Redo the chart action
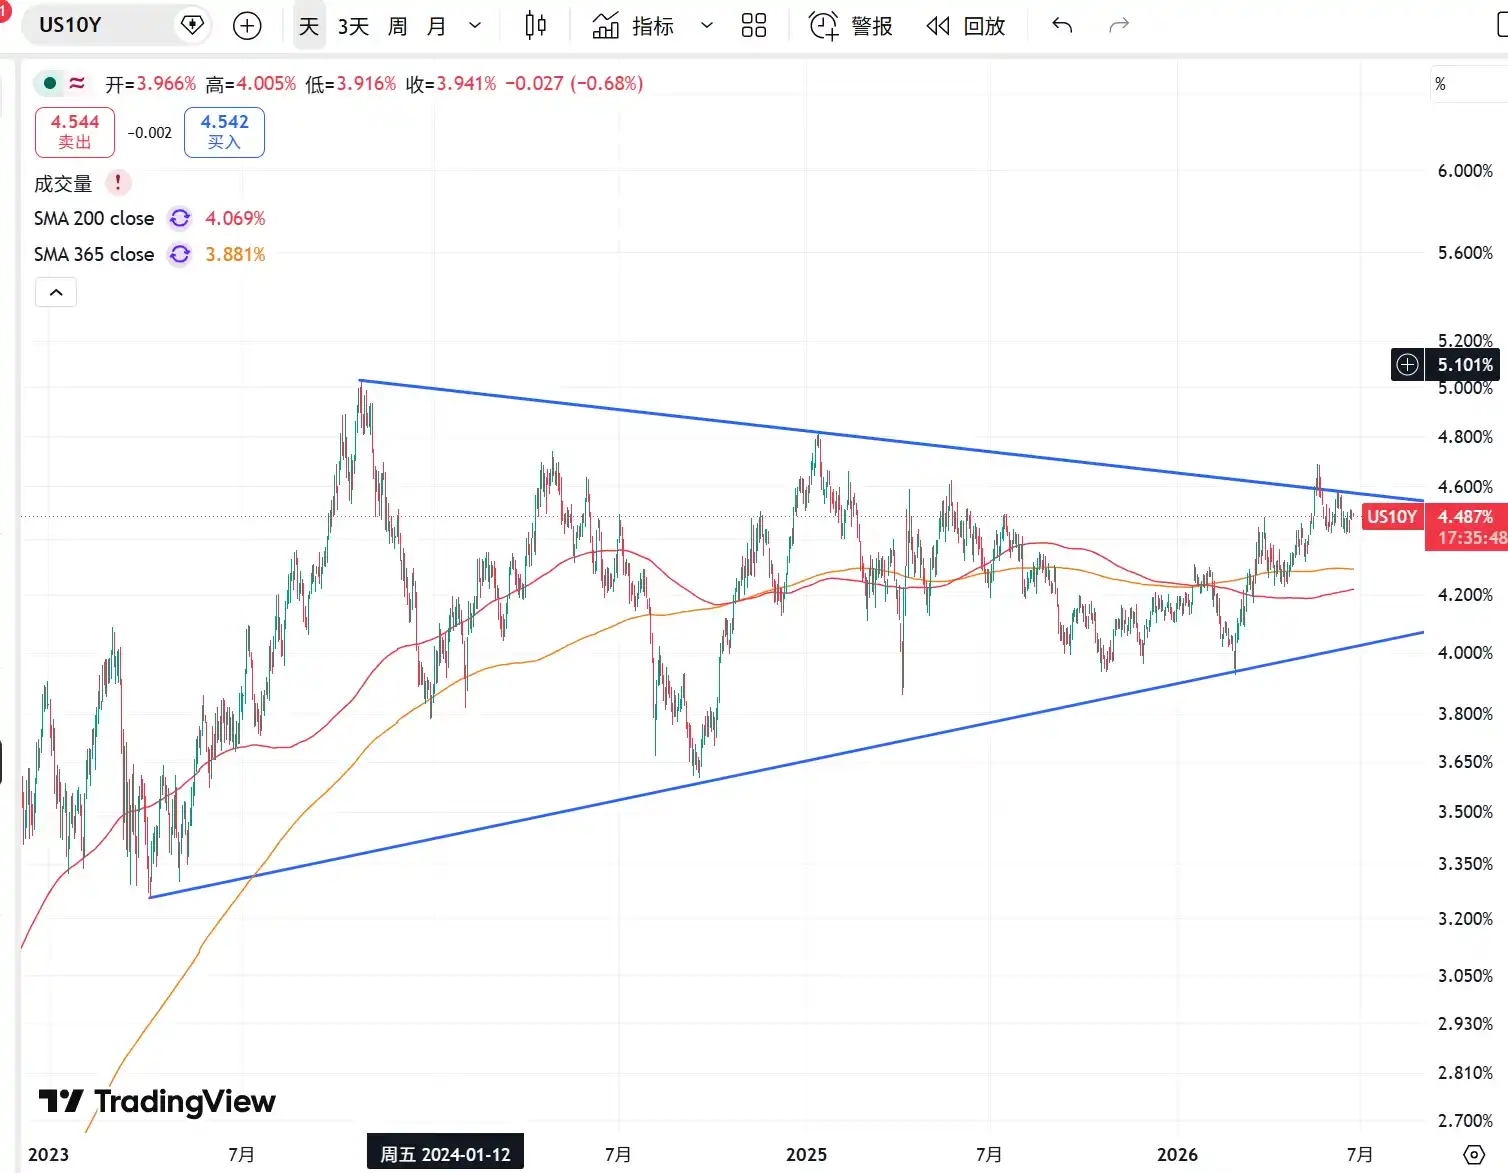 click(x=1119, y=26)
